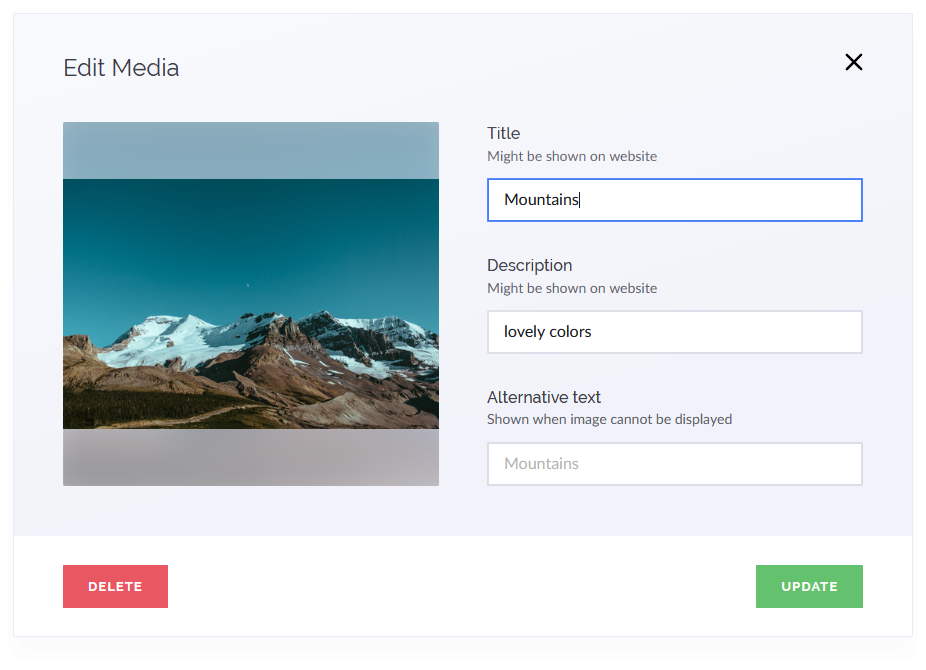926x670 pixels.
Task: Select the Edit Media heading text
Action: [121, 68]
